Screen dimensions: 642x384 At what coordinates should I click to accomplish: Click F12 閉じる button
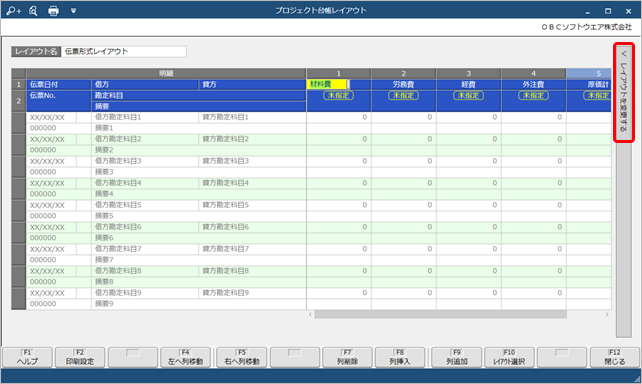[x=615, y=357]
